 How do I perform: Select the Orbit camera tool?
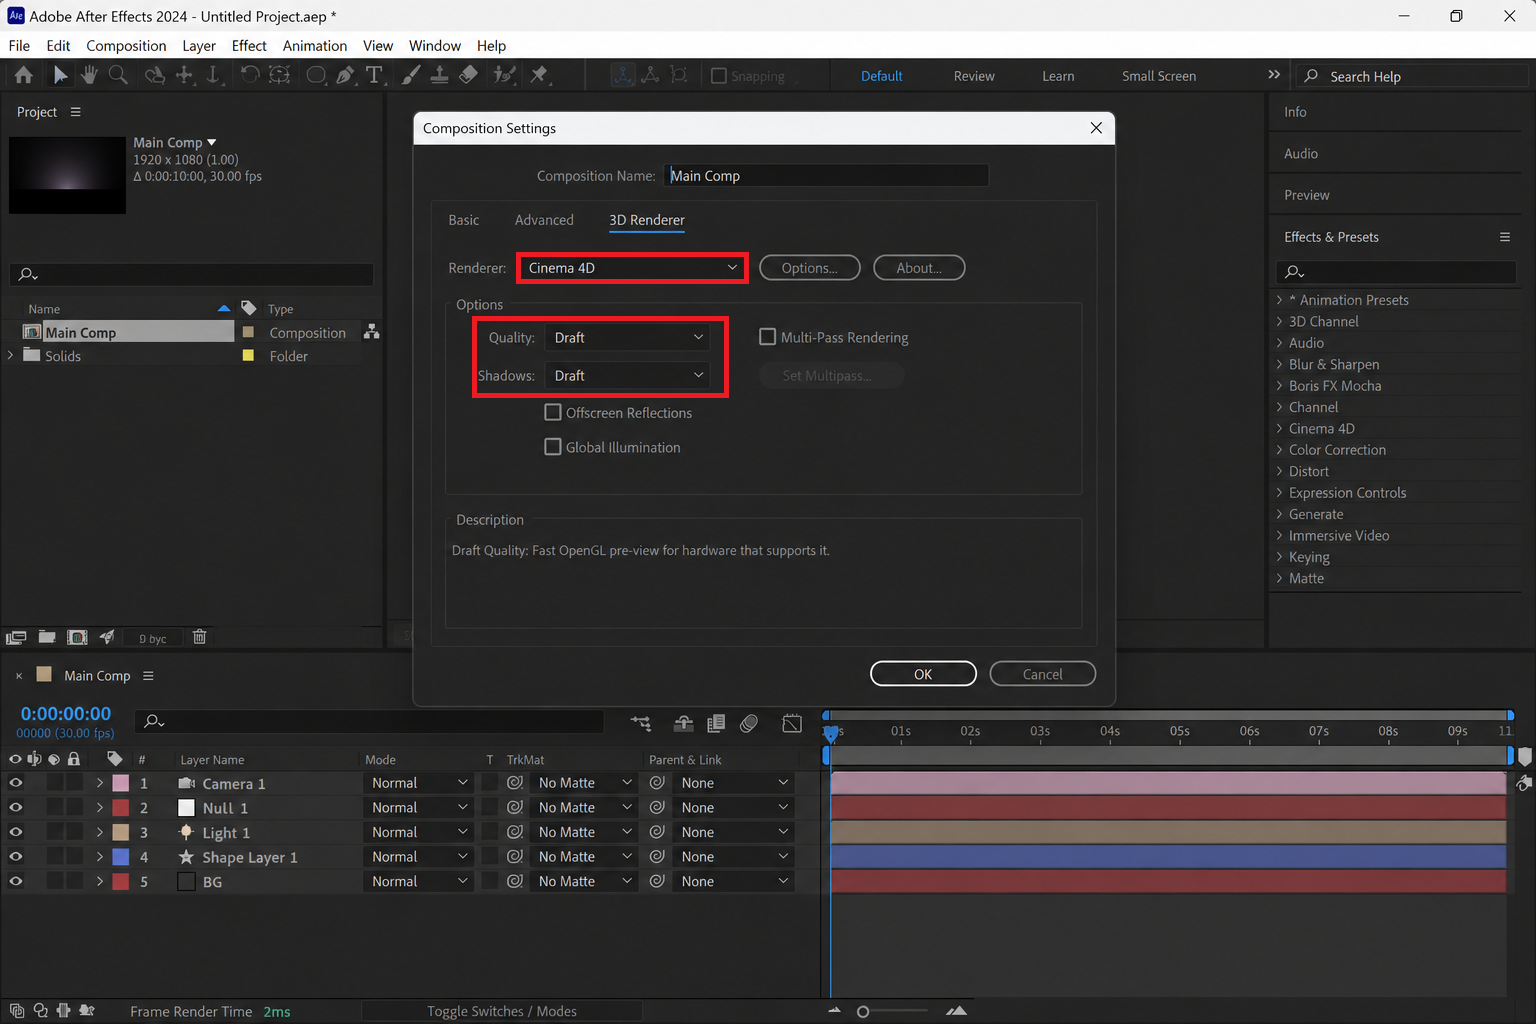pyautogui.click(x=154, y=75)
